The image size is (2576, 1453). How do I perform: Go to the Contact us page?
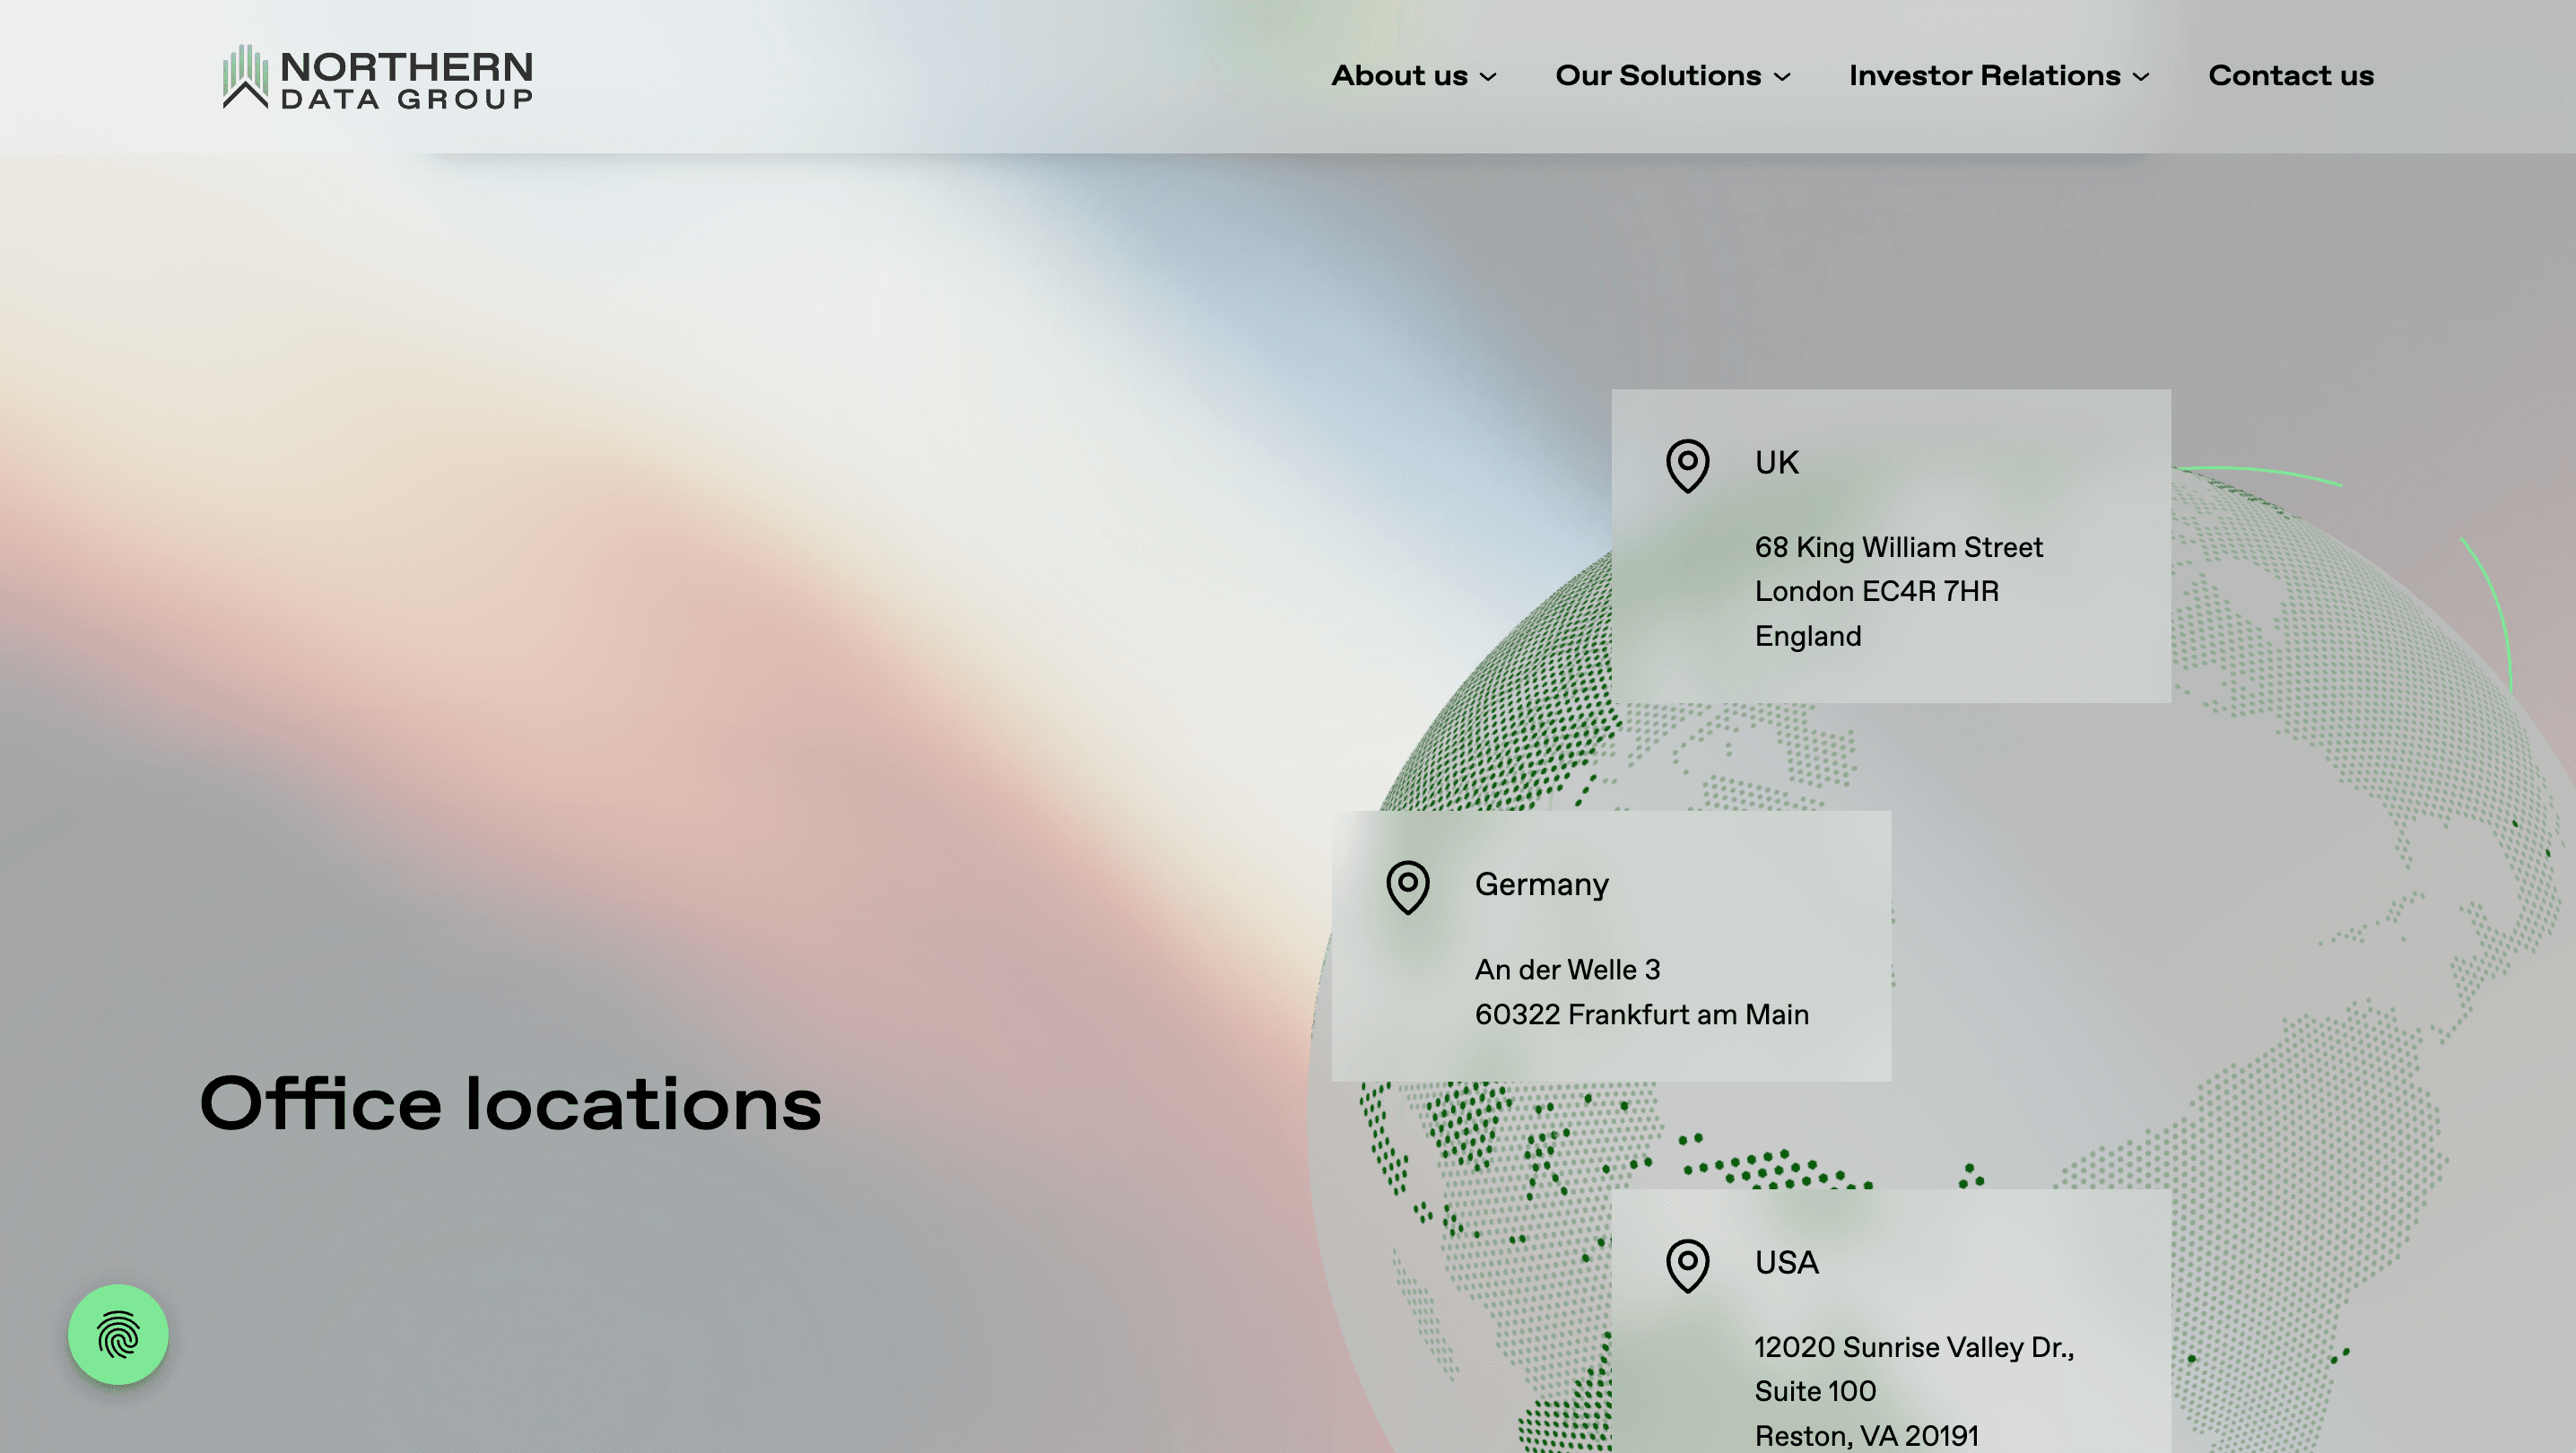2290,76
